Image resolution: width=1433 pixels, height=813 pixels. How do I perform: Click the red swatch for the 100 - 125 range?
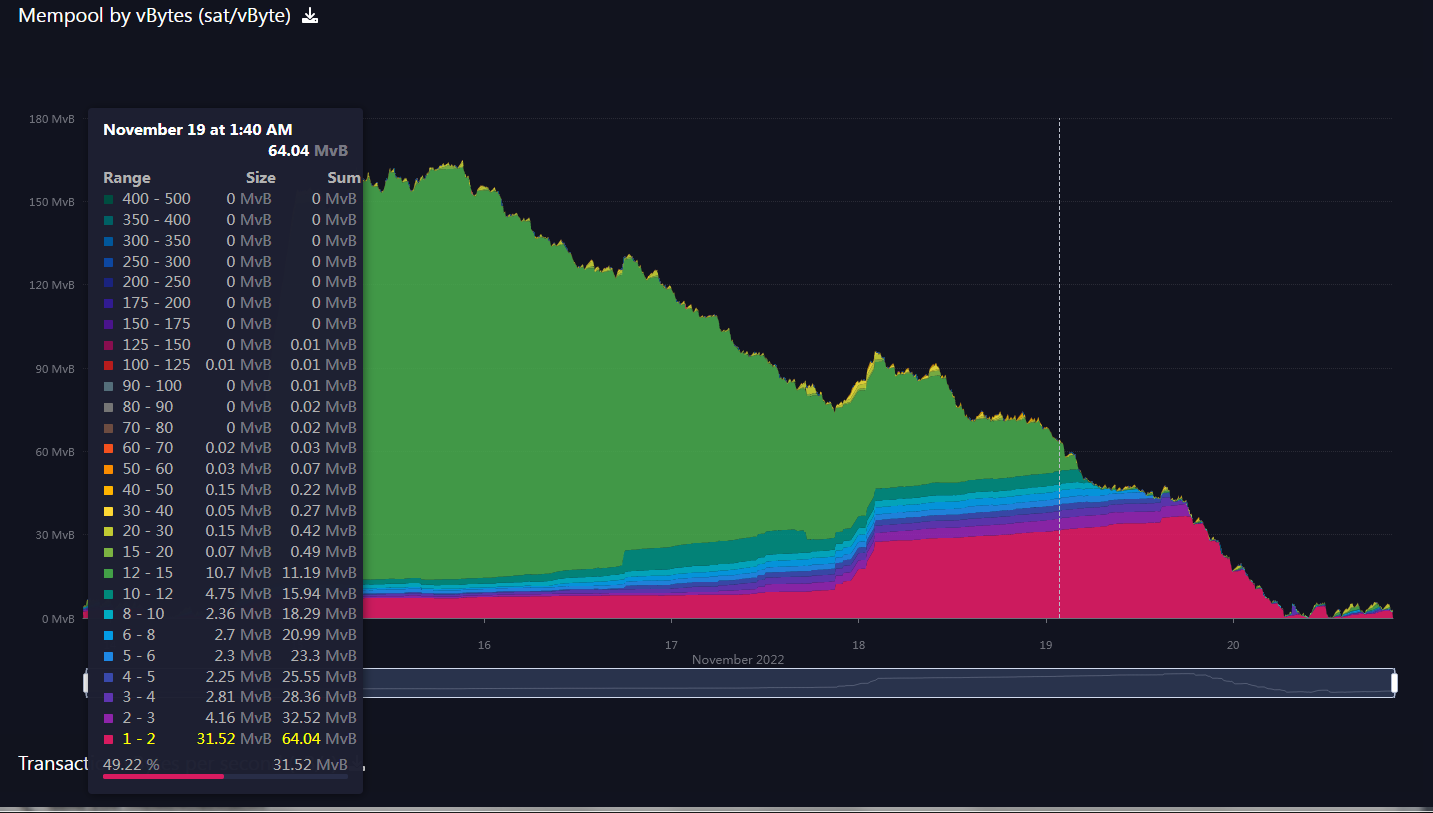(108, 365)
